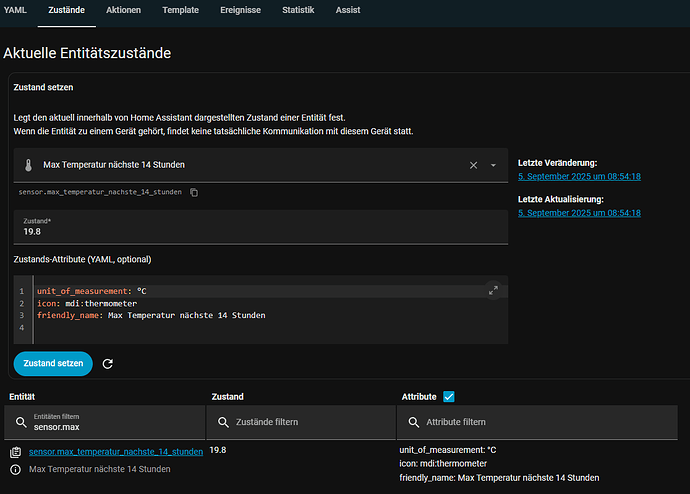This screenshot has width=690, height=494.
Task: Open entity info via the circled-i icon
Action: coord(15,469)
